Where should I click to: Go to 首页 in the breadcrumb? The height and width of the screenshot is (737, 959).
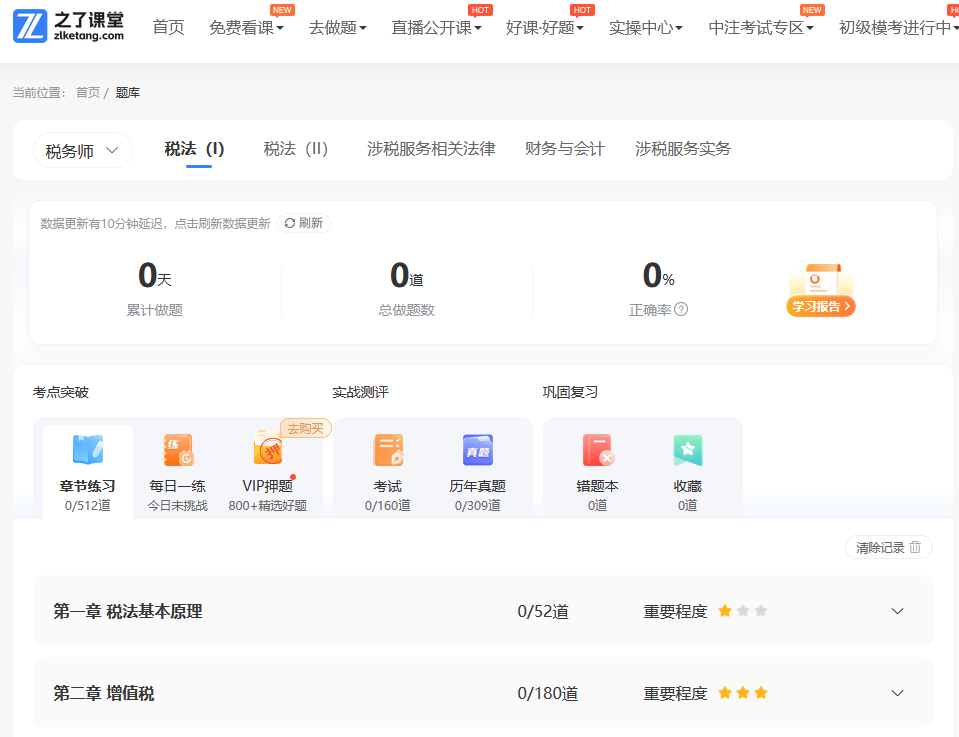[88, 92]
